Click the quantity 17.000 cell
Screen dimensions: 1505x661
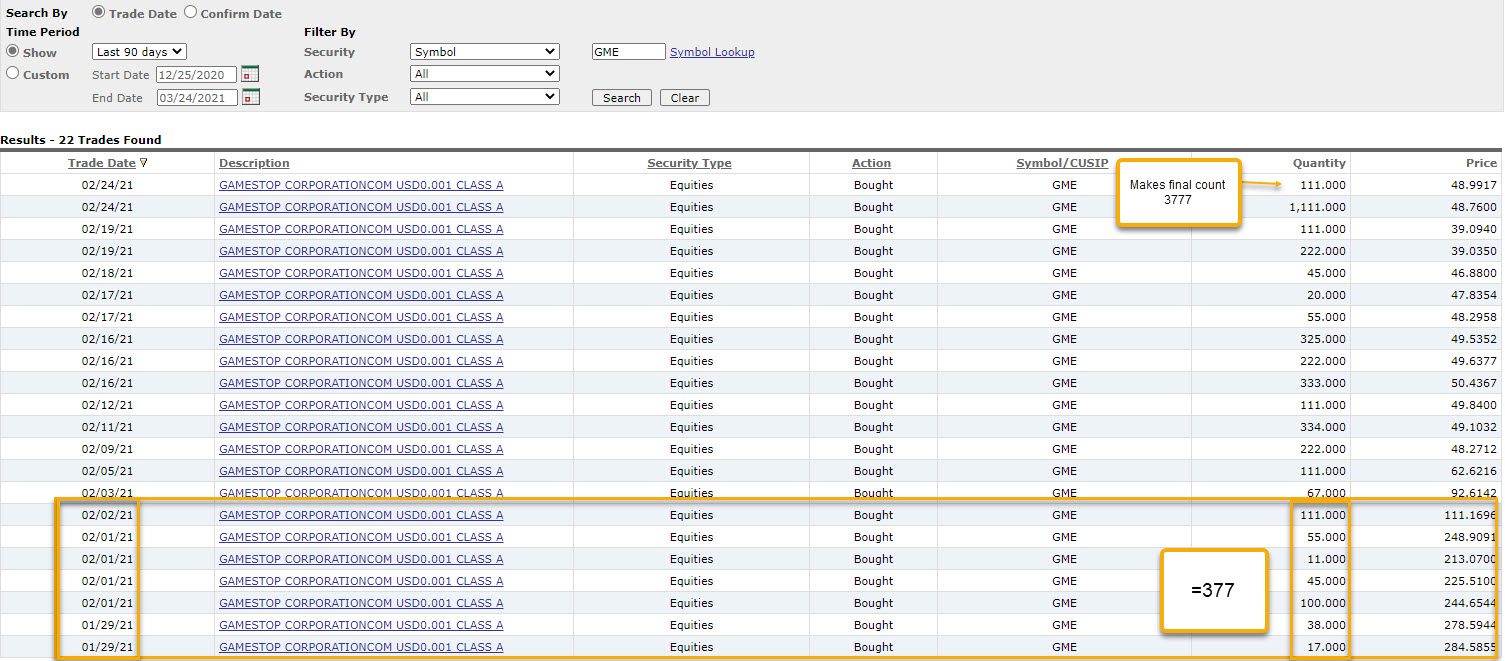pyautogui.click(x=1326, y=647)
